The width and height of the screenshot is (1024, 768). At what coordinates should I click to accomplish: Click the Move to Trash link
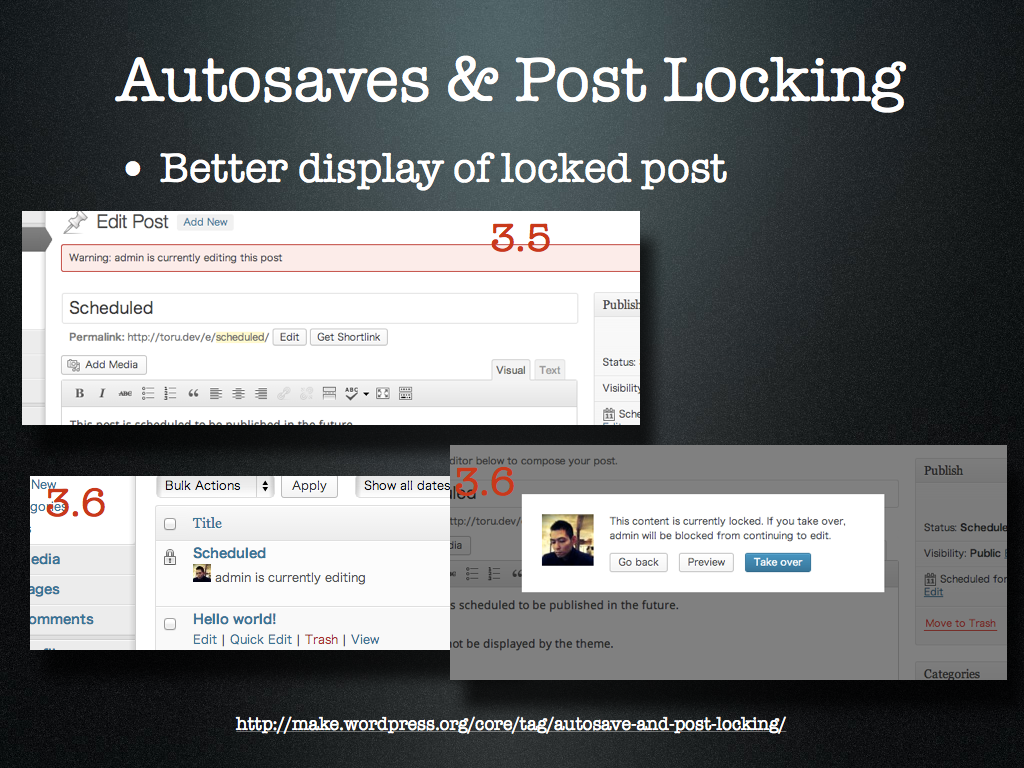(960, 623)
